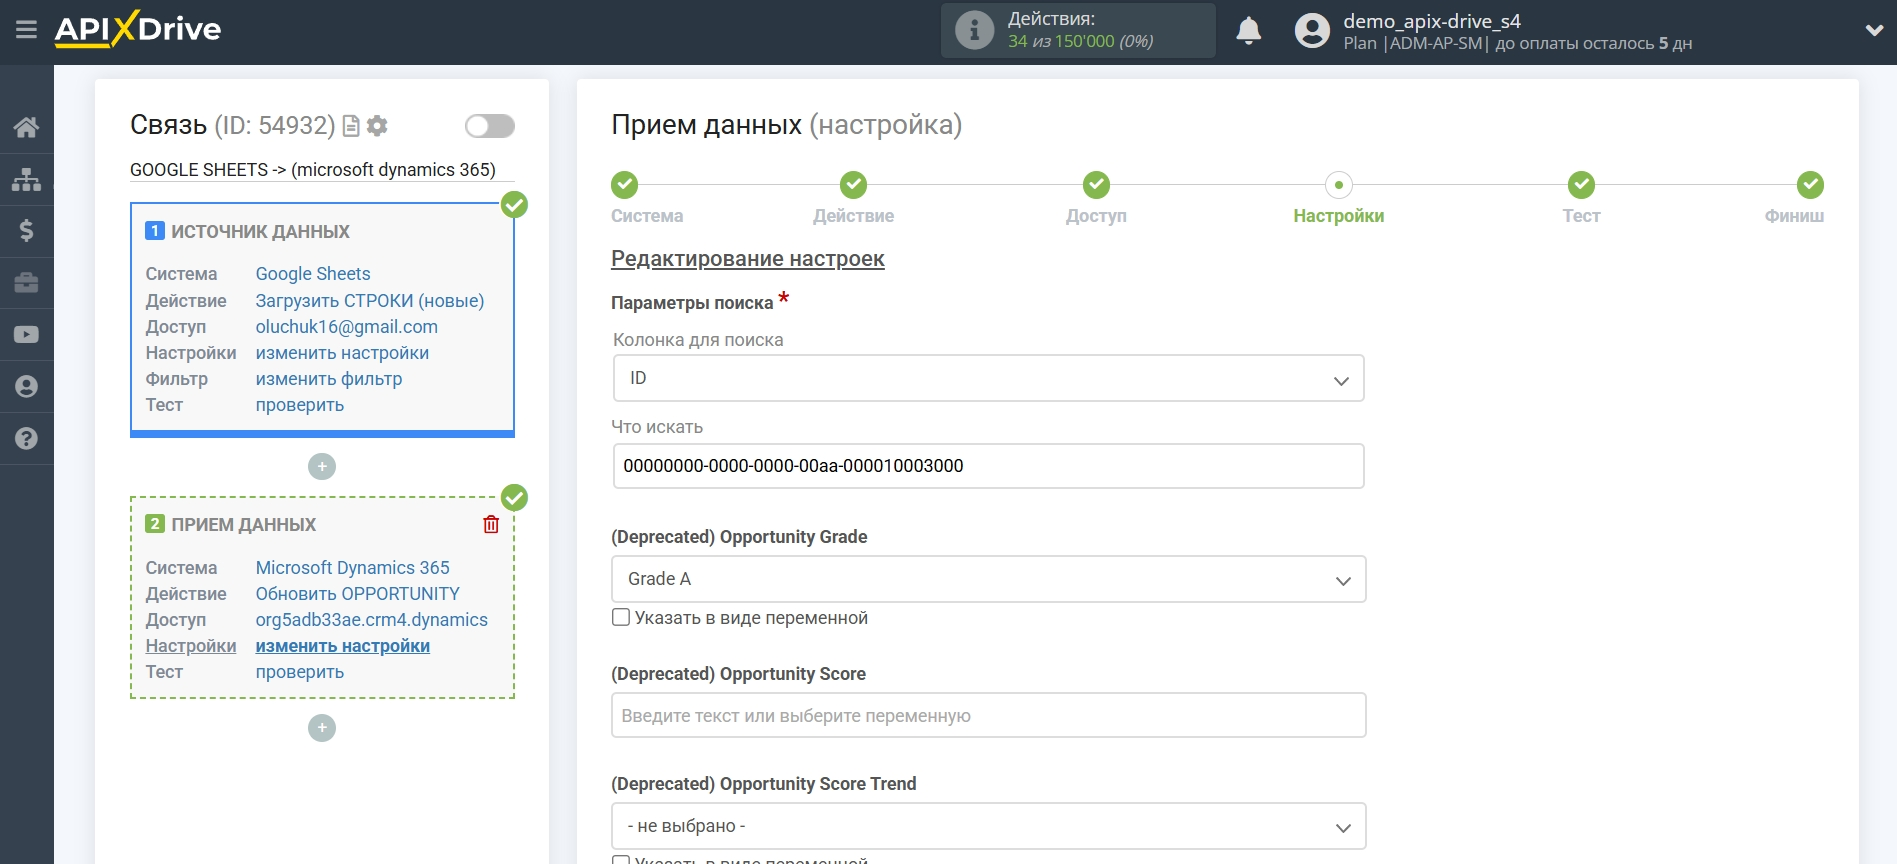1897x864 pixels.
Task: Go to the Финиш step
Action: [x=1810, y=186]
